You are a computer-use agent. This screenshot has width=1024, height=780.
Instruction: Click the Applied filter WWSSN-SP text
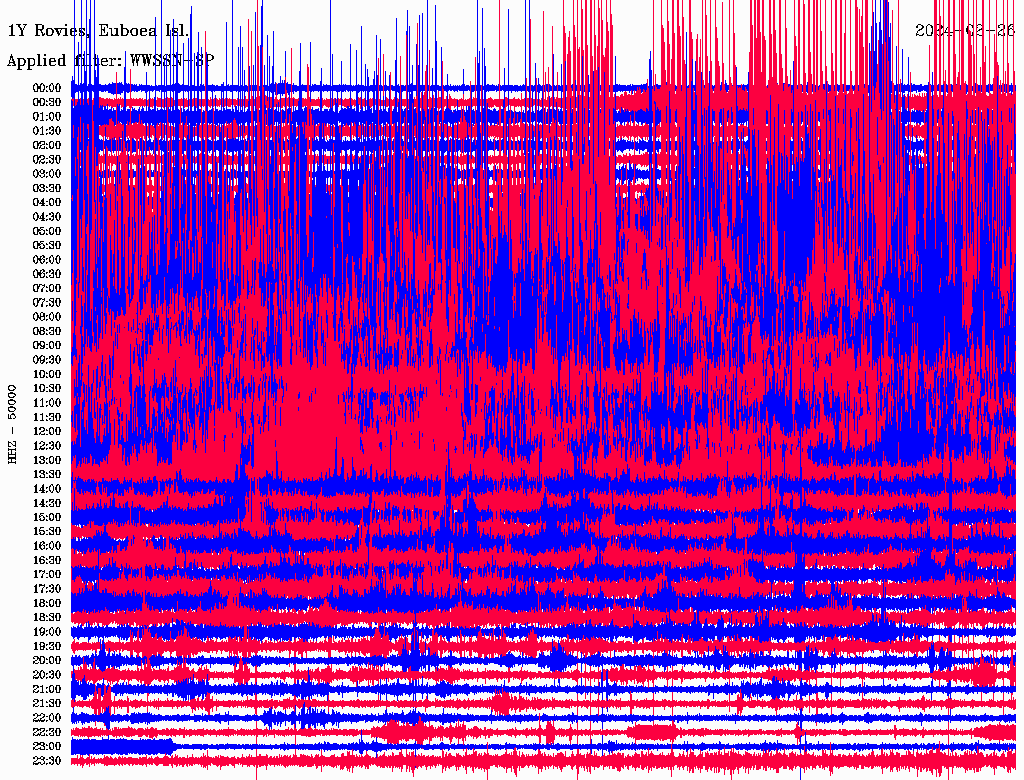tap(110, 61)
